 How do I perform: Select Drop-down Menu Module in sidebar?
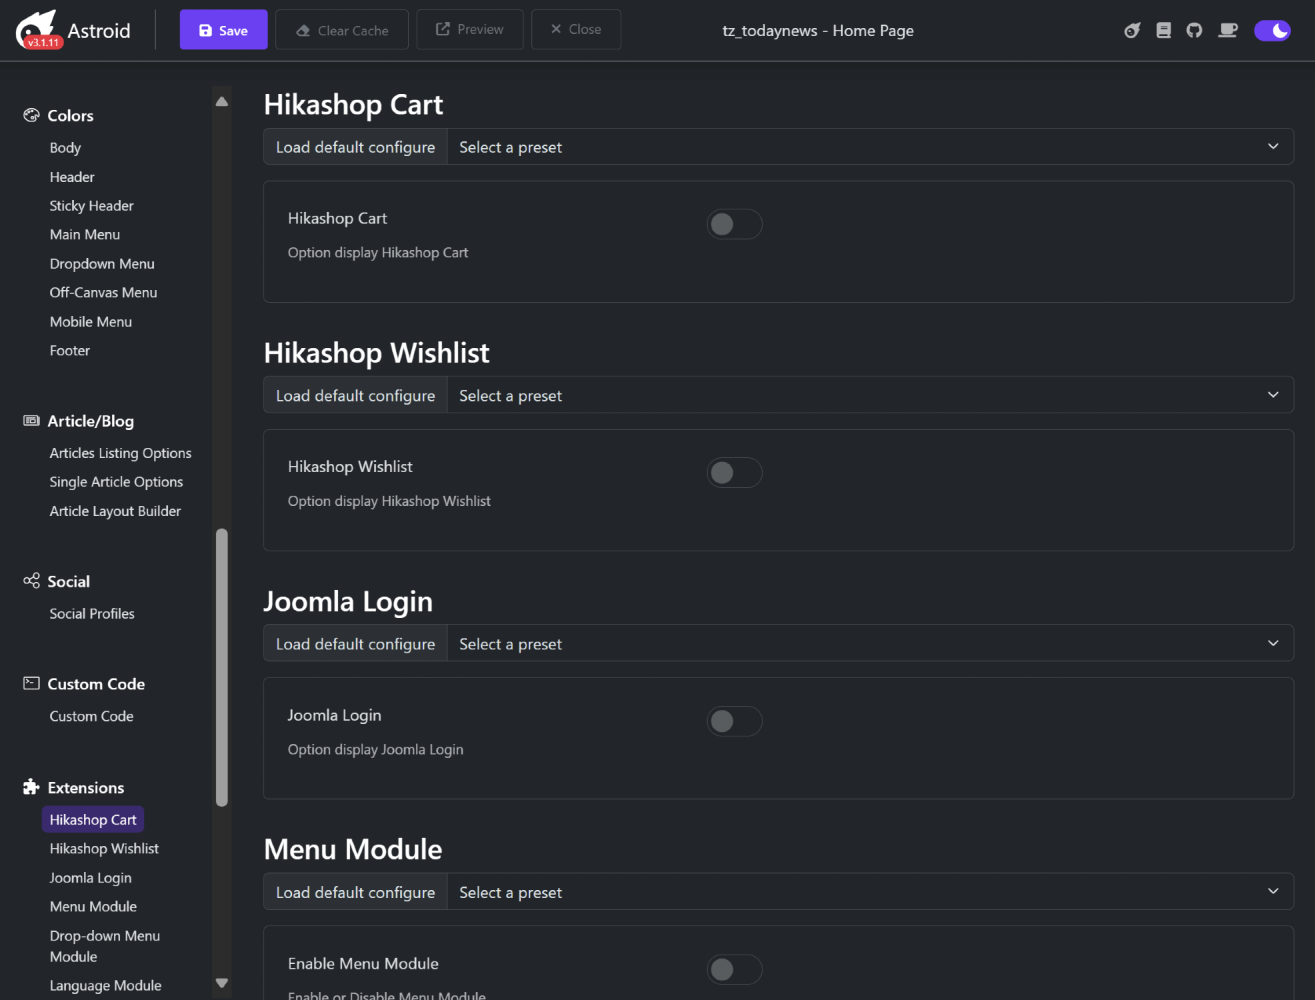click(105, 946)
